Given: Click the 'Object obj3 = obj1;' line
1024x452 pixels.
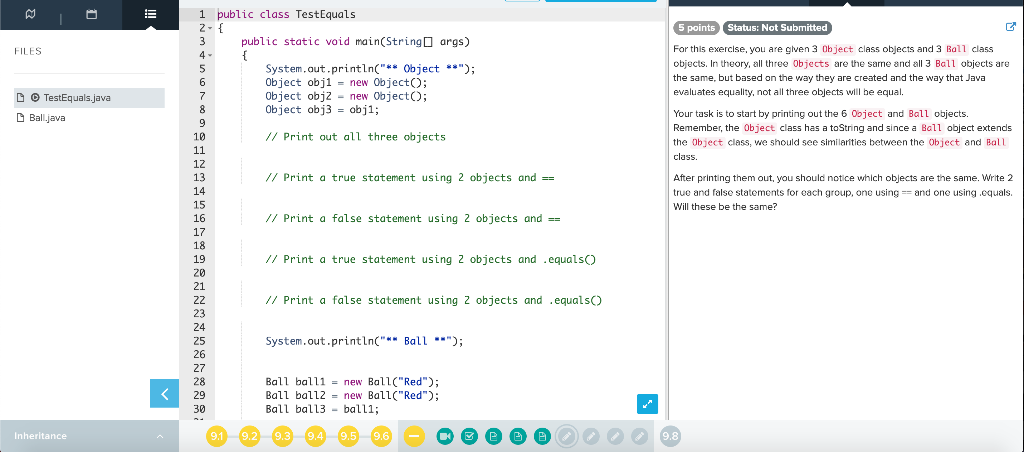Looking at the screenshot, I should point(322,110).
